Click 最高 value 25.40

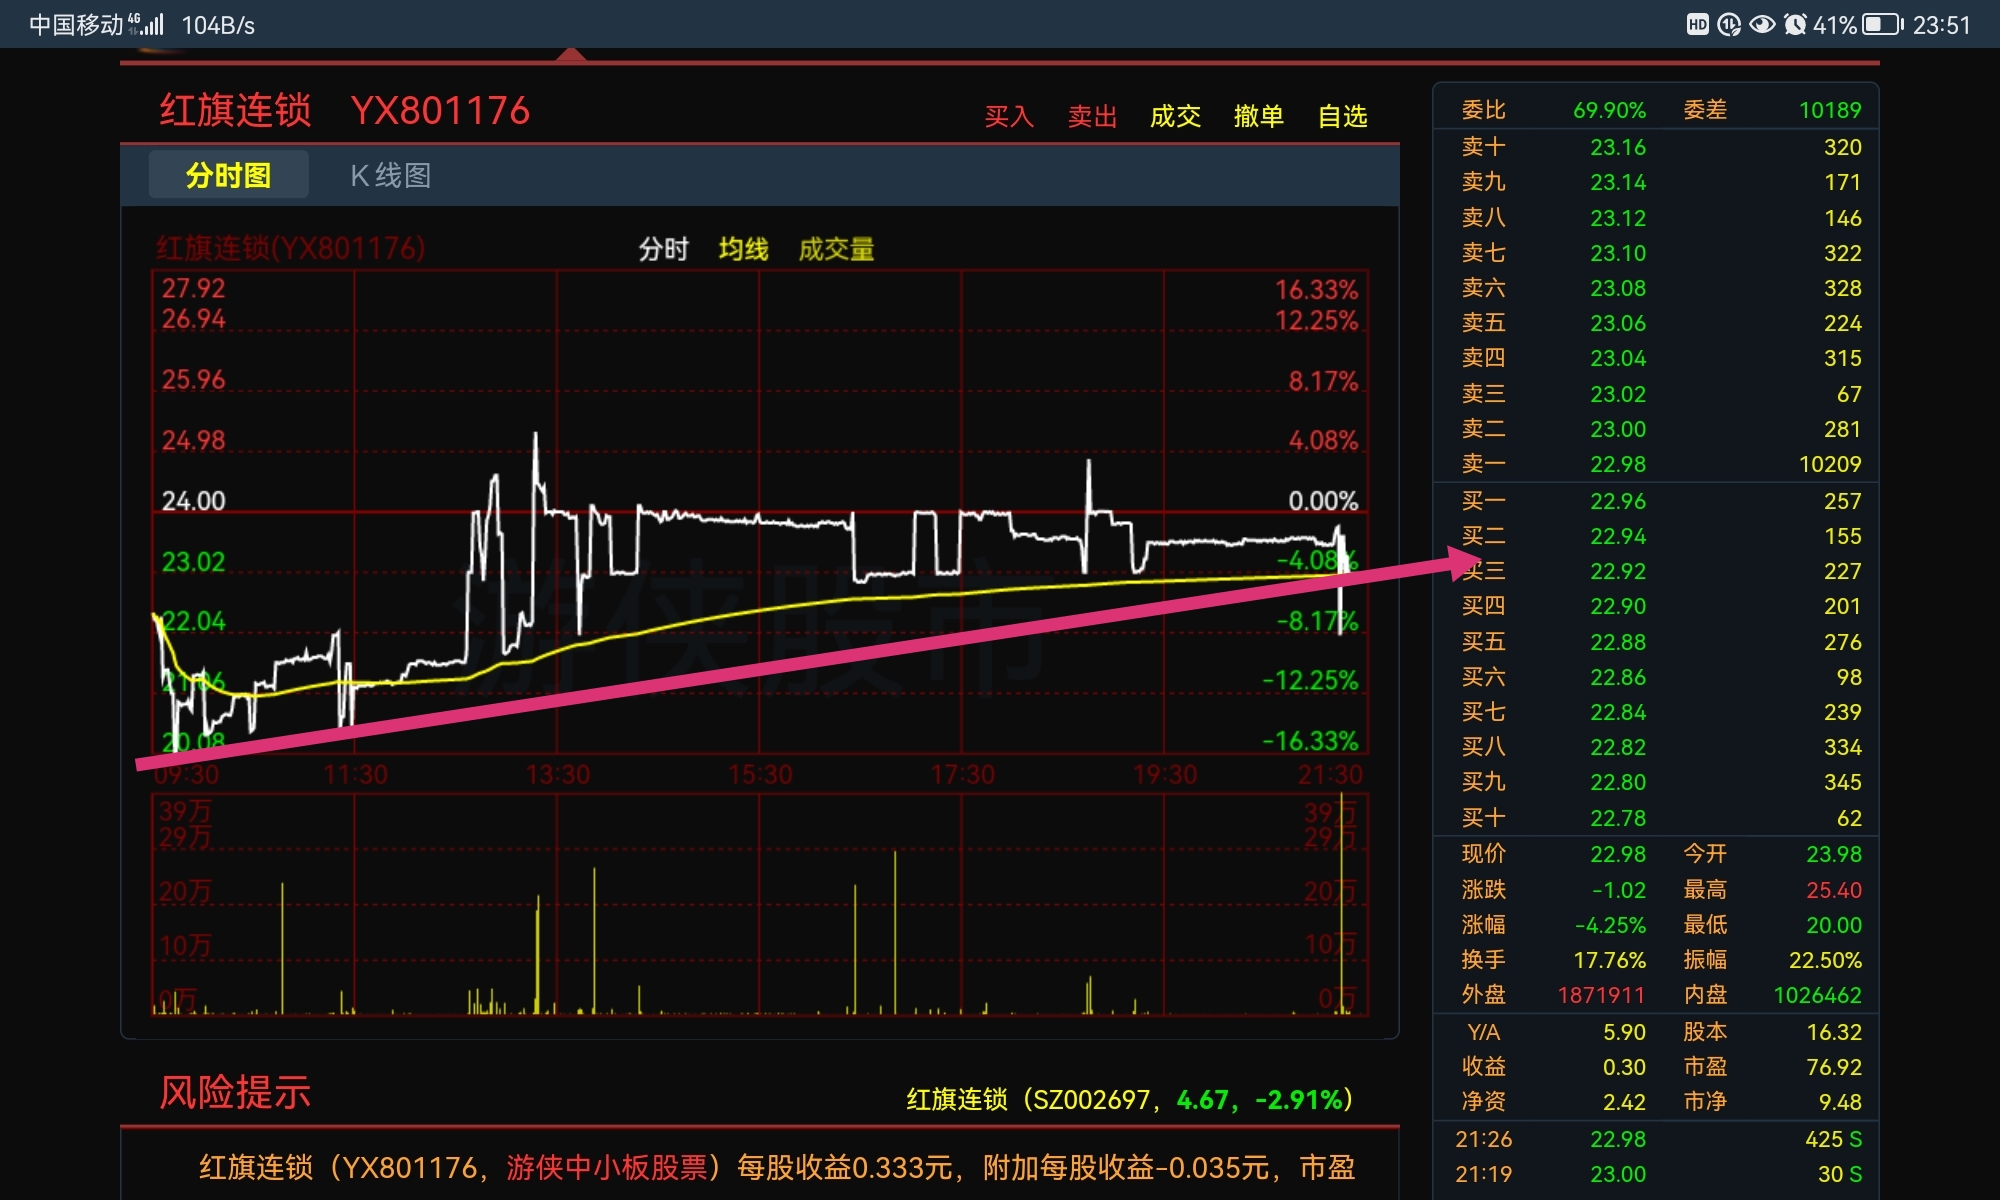tap(1833, 890)
